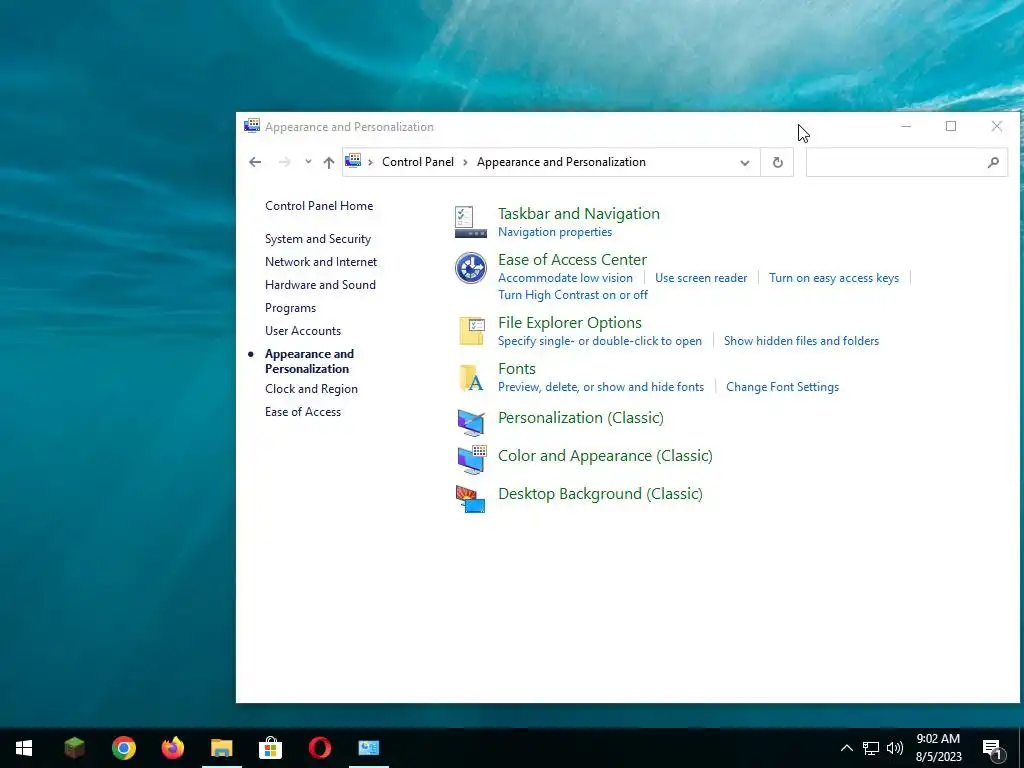
Task: Expand chevron after Control Panel breadcrumb
Action: (466, 162)
